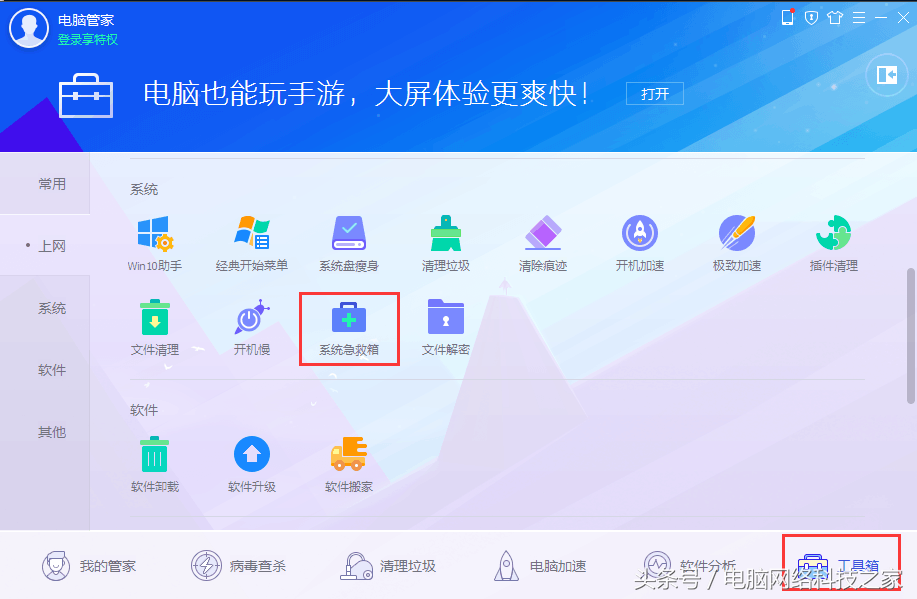The image size is (917, 599).
Task: Select the 上网 sidebar tab
Action: tap(45, 246)
